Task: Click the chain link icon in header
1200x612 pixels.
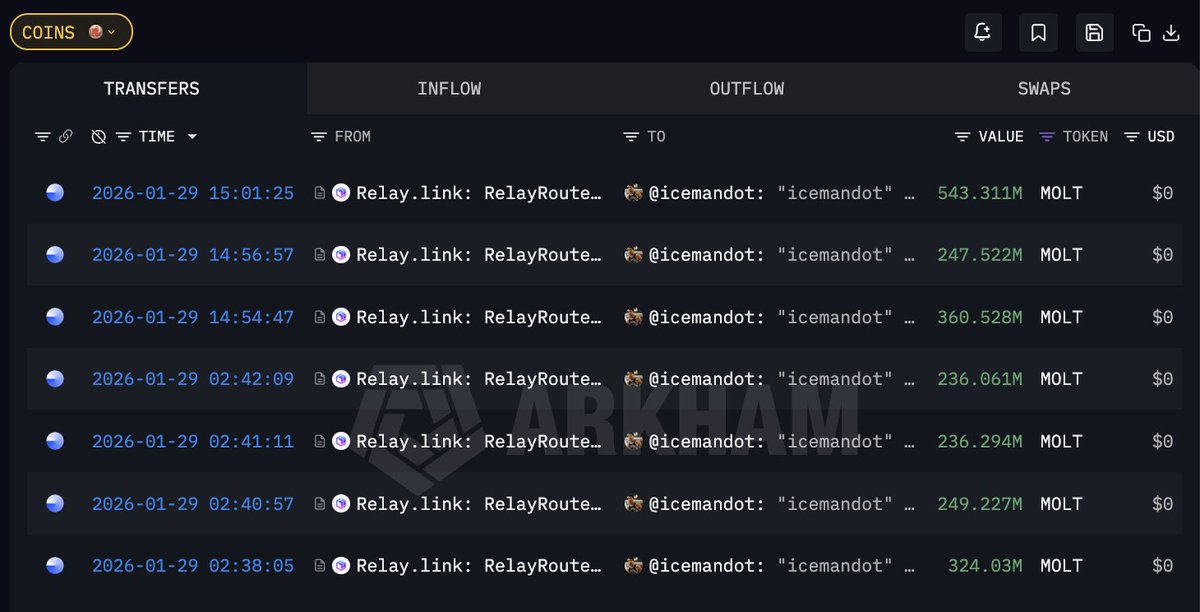Action: pyautogui.click(x=66, y=136)
